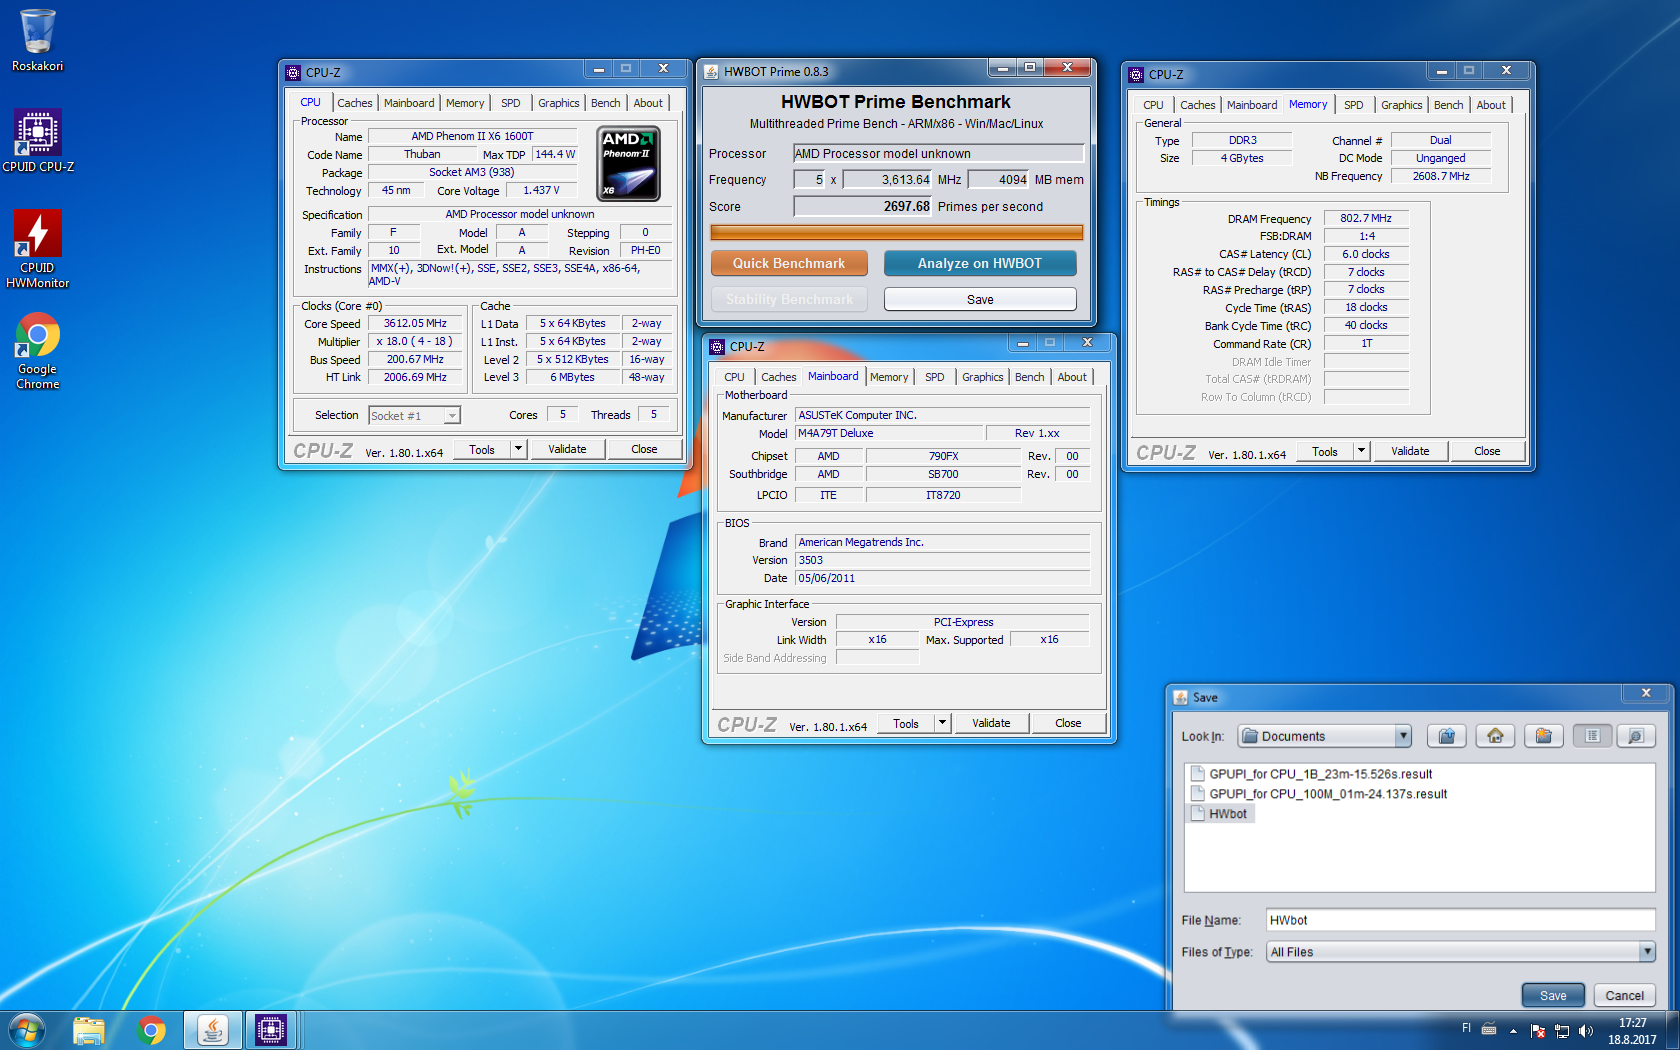Select the Java app taskbar icon
1680x1050 pixels.
(212, 1030)
